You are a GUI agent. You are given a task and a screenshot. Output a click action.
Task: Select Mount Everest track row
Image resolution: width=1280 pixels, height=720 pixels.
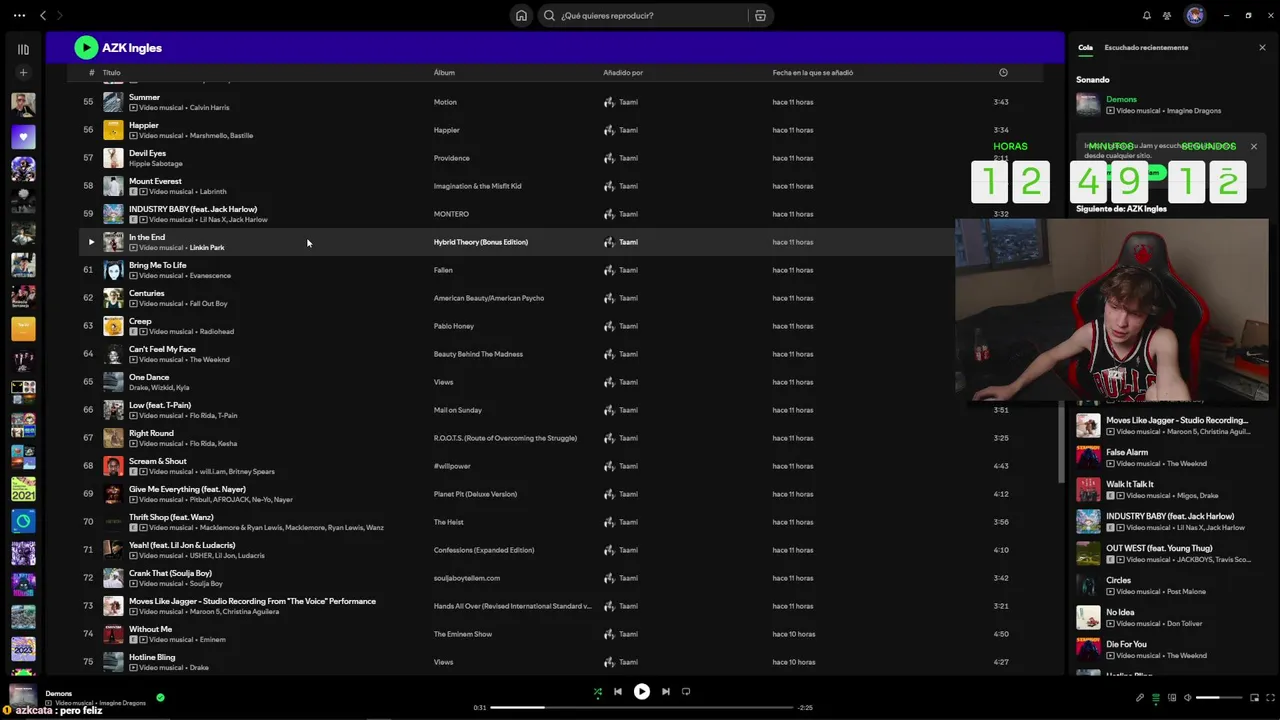click(x=560, y=186)
